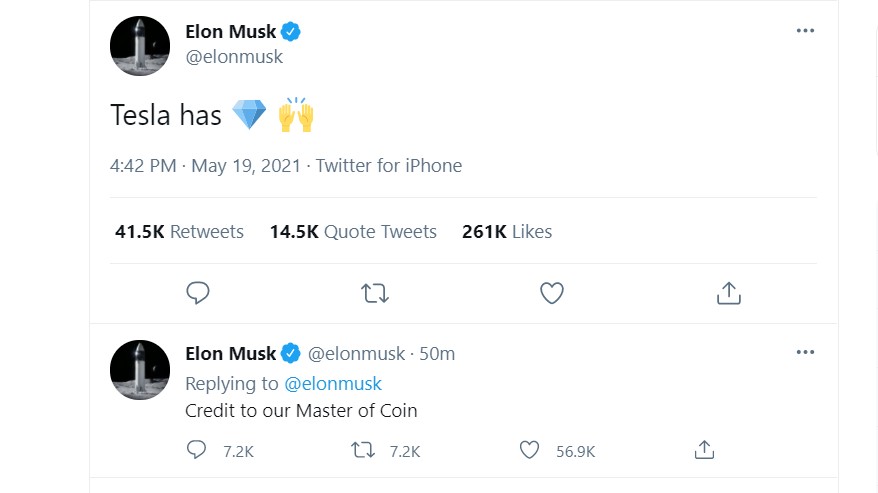Screen dimensions: 878x493
Task: View the 14.5K Quote Tweets
Action: click(353, 232)
